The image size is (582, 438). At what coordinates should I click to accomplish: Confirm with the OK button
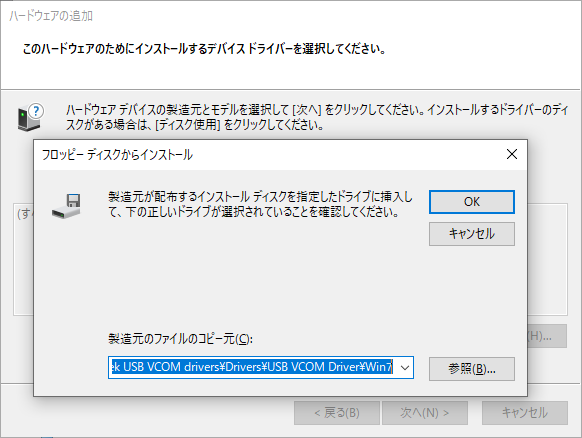pos(472,202)
